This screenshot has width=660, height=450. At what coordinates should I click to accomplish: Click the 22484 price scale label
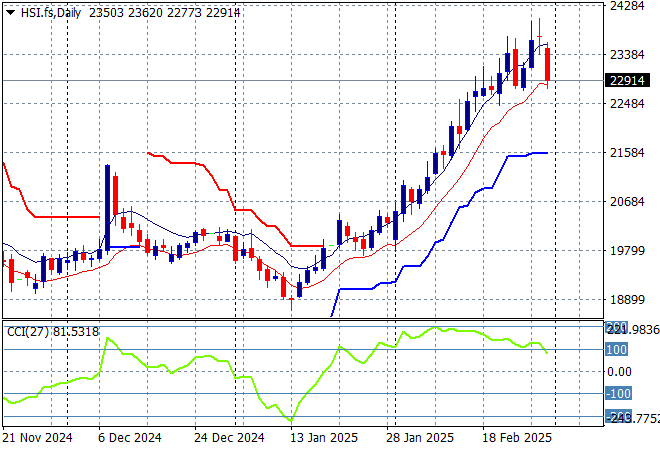[629, 104]
